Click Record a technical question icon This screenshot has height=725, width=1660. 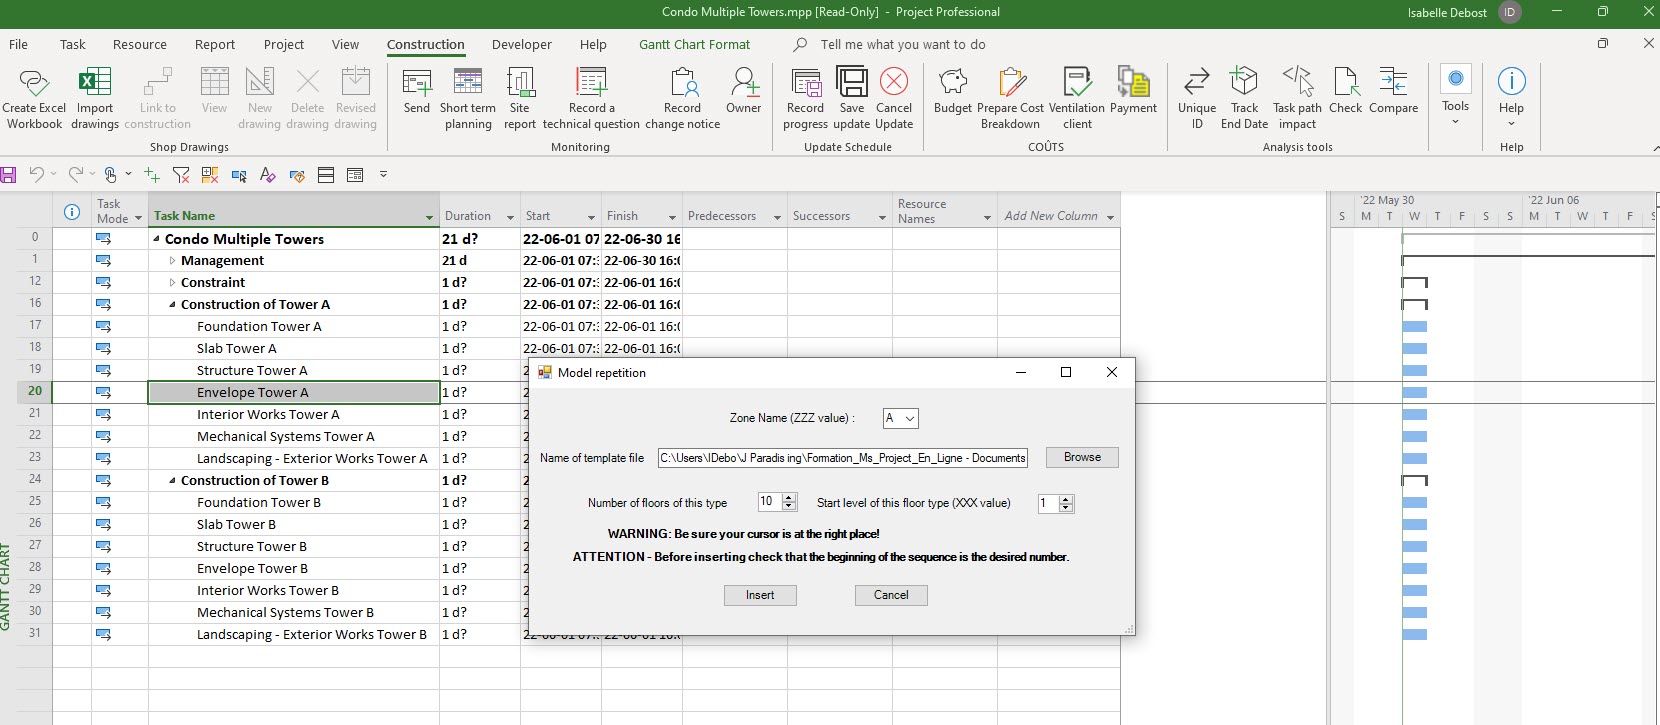[591, 83]
